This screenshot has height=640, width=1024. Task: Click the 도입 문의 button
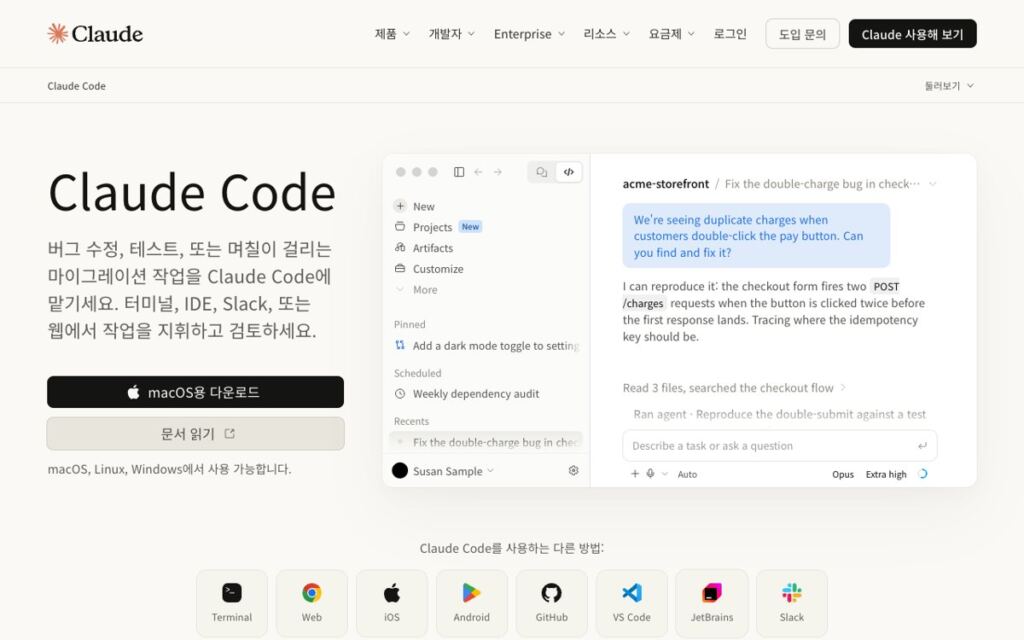click(x=802, y=34)
